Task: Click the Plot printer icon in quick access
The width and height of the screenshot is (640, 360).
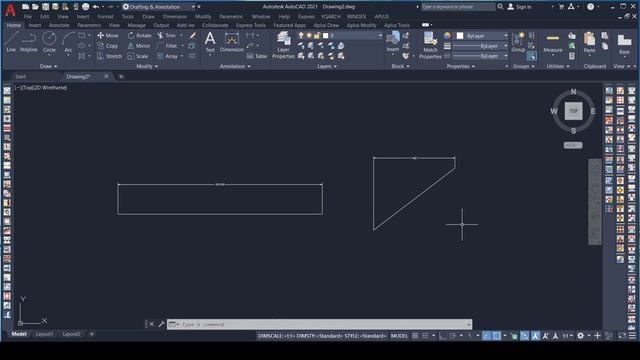Action: click(85, 7)
